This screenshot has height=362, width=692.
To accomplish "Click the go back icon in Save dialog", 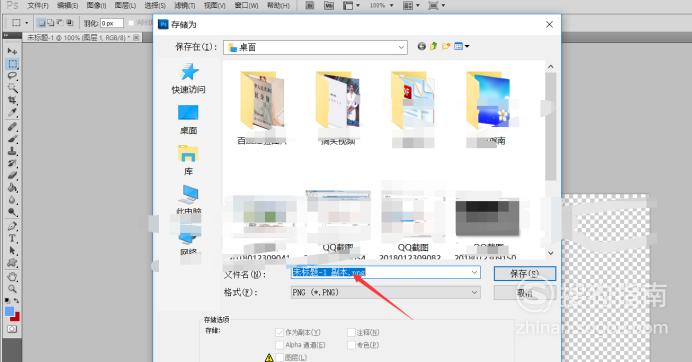I will 421,46.
